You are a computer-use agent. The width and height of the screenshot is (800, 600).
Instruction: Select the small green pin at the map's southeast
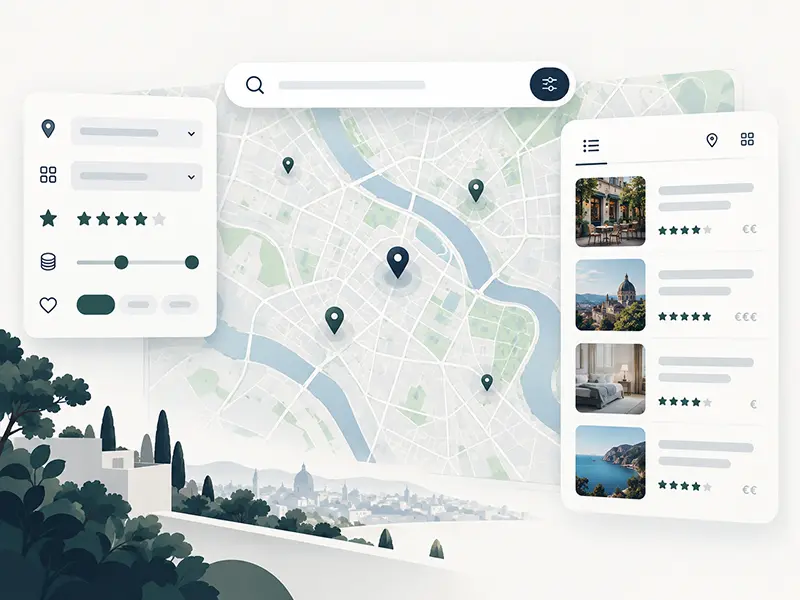point(487,382)
